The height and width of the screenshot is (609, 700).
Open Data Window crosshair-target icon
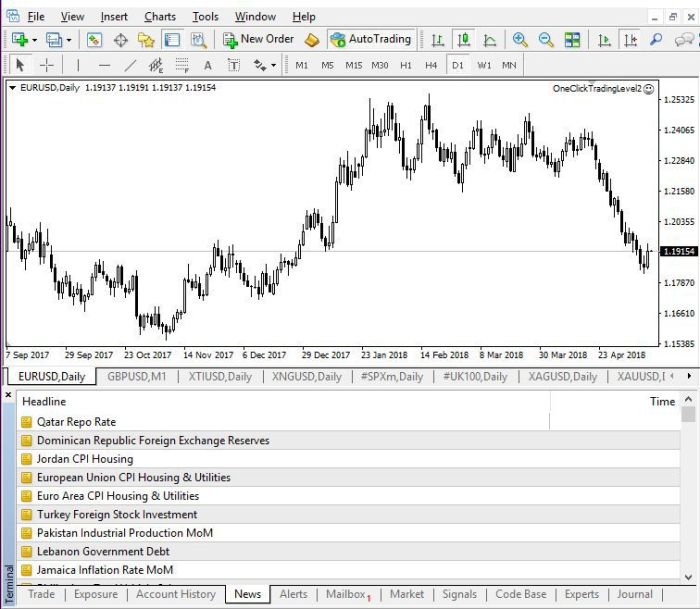tap(121, 40)
